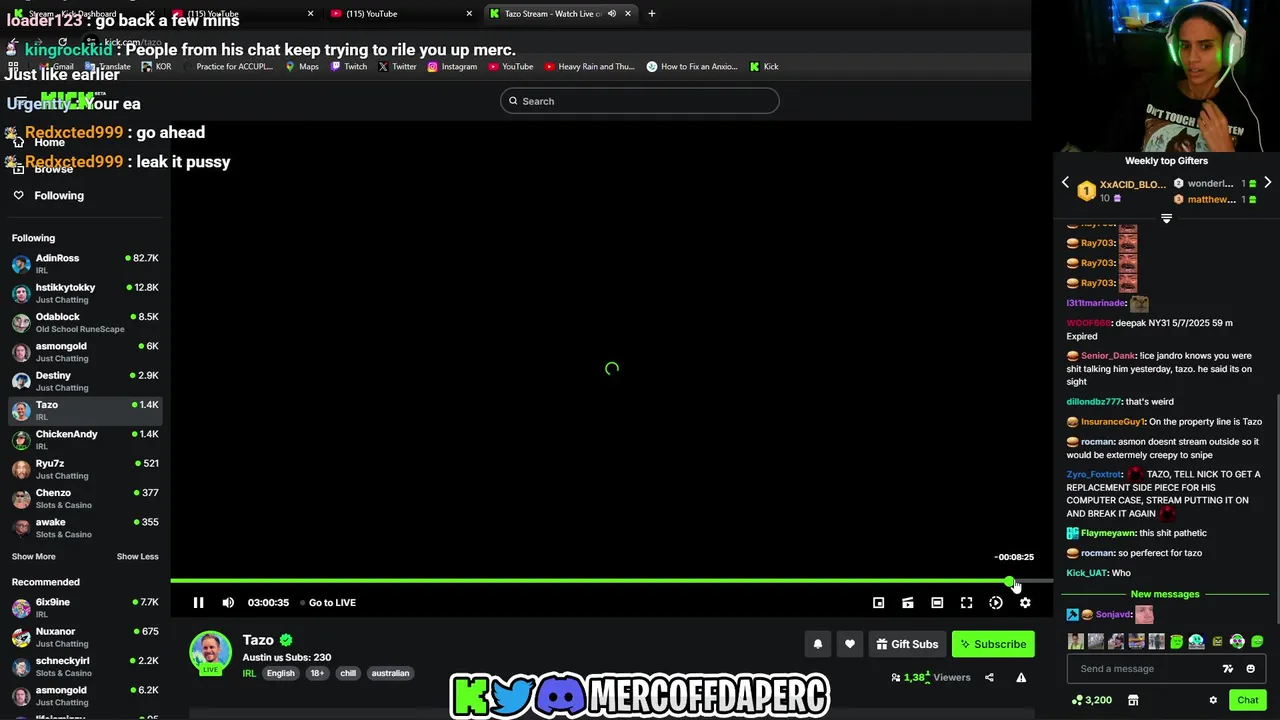Follow Tazo with the heart button
This screenshot has height=720, width=1280.
[850, 644]
